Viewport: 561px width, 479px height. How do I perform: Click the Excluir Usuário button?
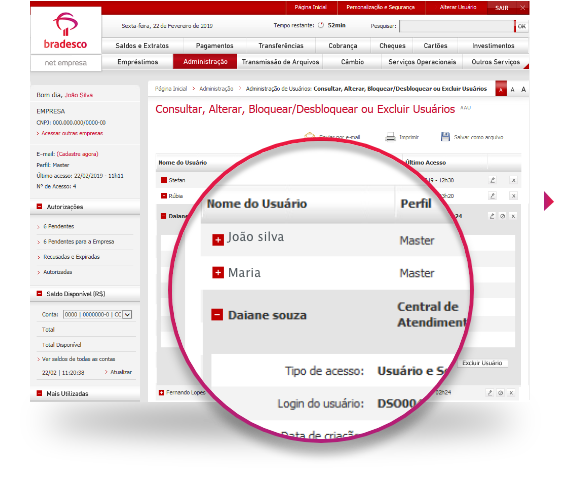(482, 363)
